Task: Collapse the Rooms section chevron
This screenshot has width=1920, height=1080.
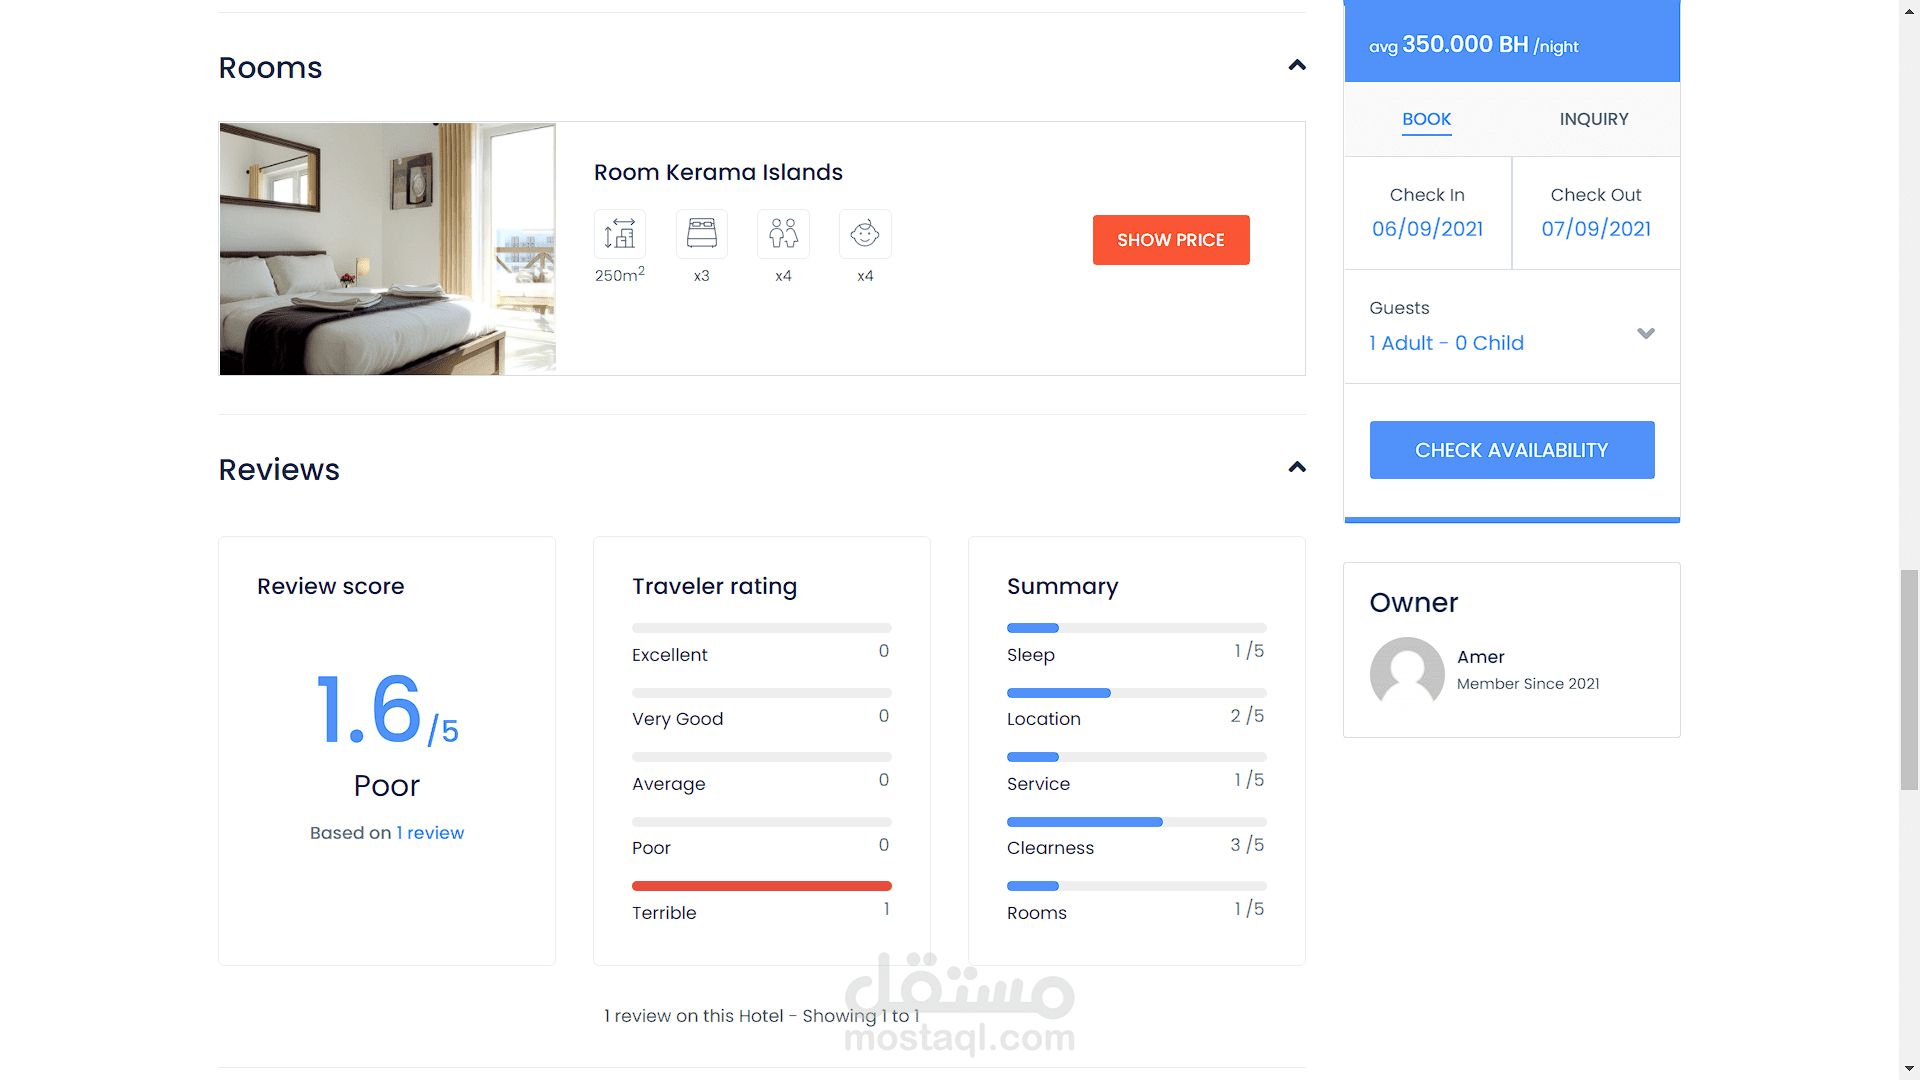Action: click(x=1297, y=66)
